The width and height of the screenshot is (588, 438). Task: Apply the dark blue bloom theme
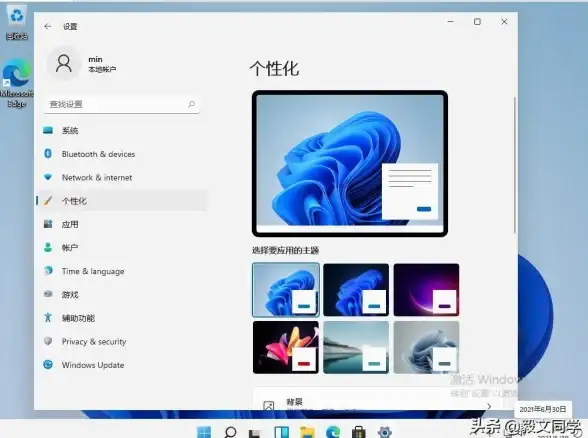point(356,290)
